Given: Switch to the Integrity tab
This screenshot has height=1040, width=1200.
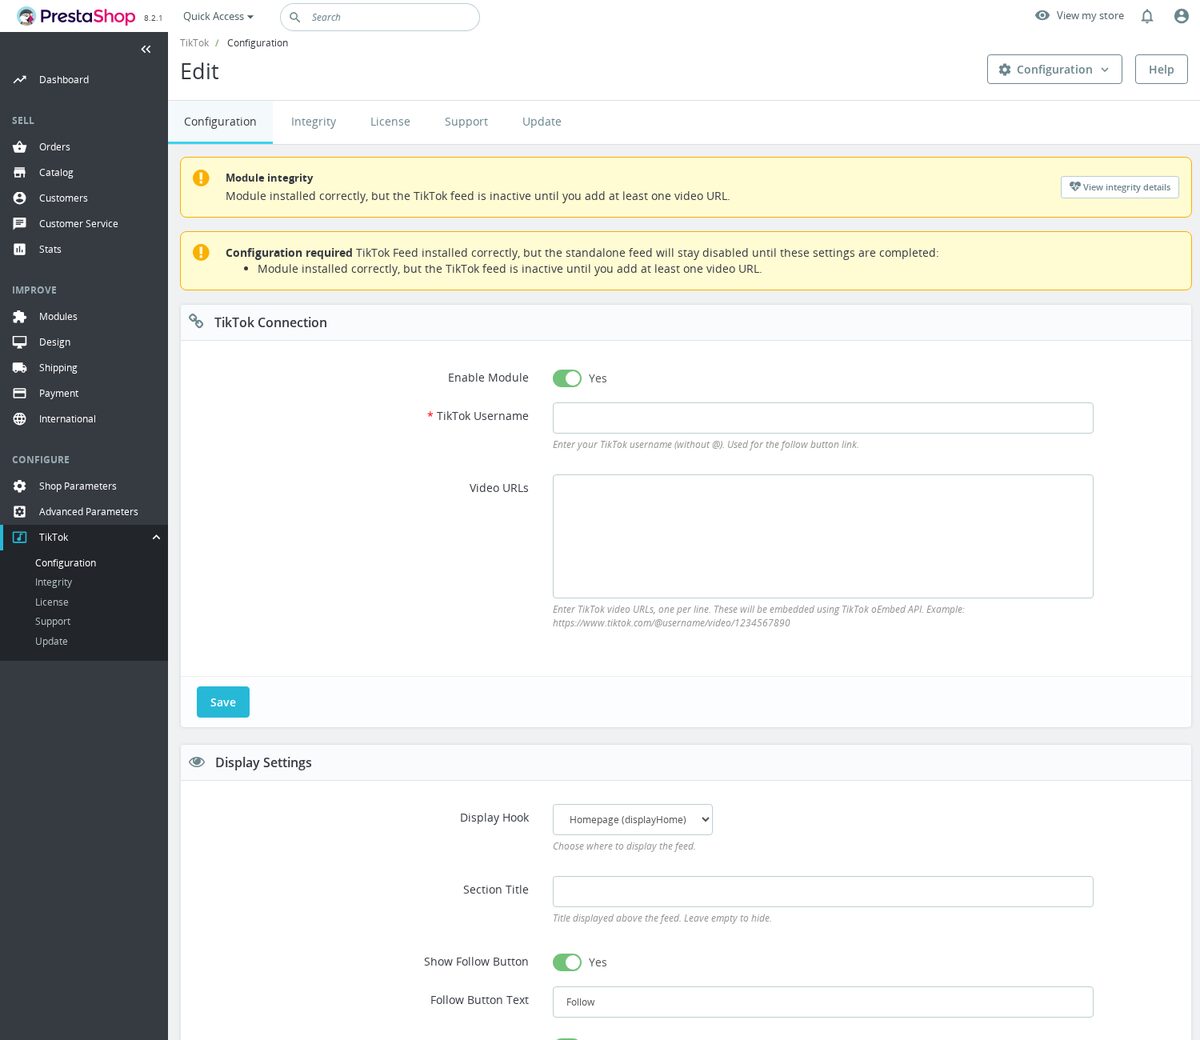Looking at the screenshot, I should (313, 122).
